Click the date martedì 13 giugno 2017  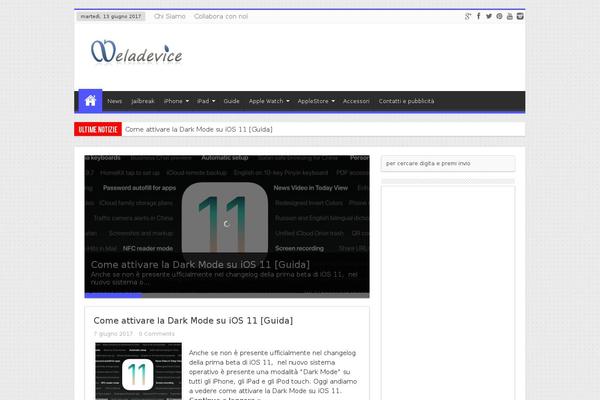tap(111, 16)
